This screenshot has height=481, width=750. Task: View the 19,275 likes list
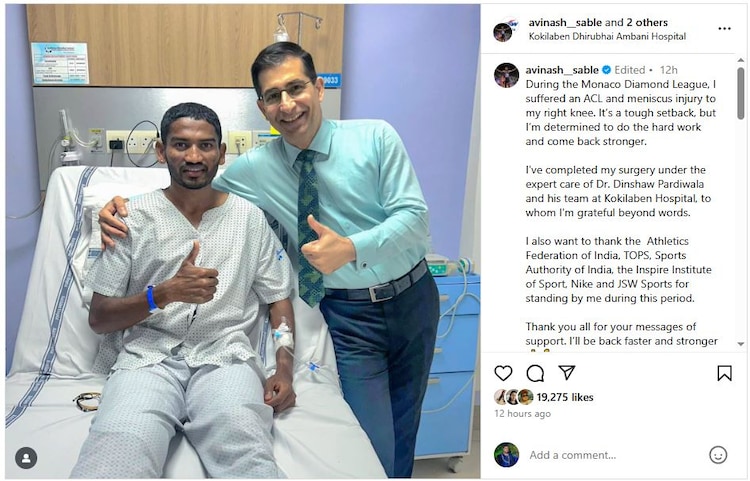[564, 397]
